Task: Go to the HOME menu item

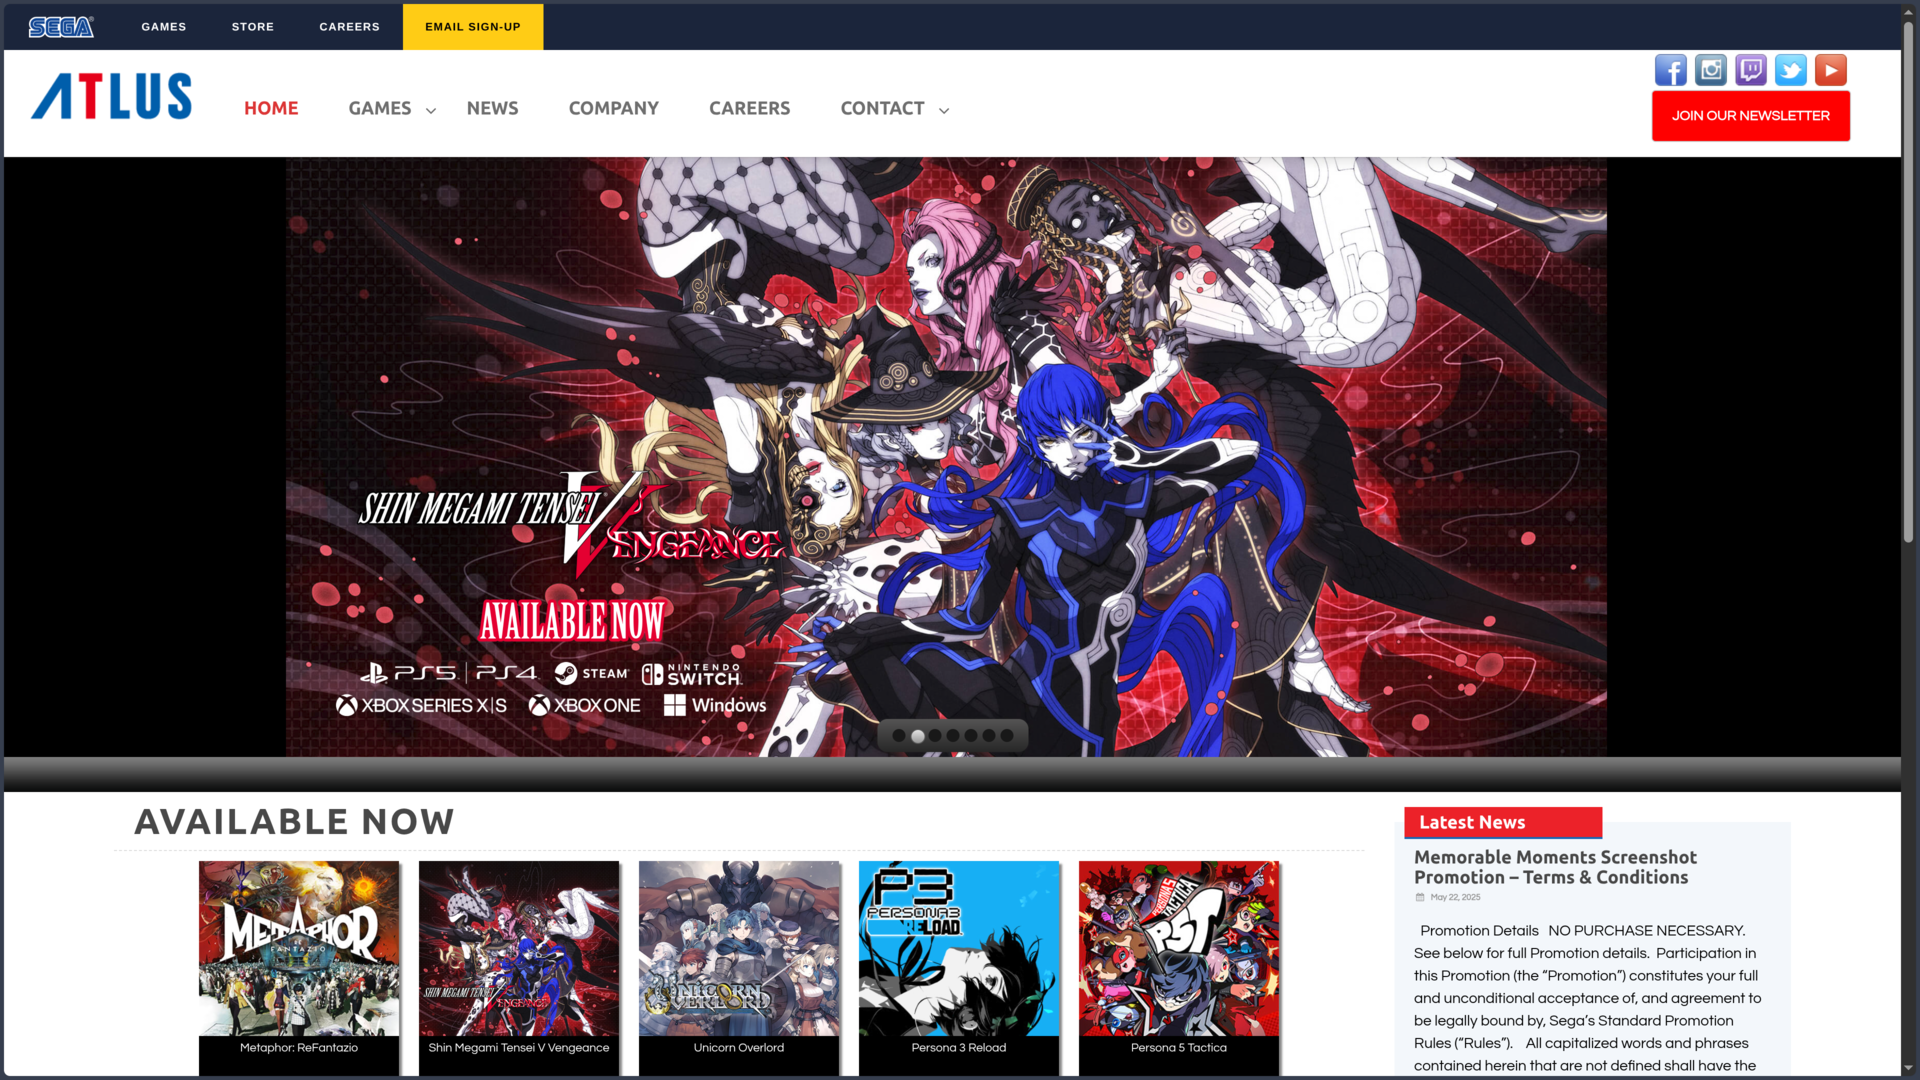Action: click(271, 108)
